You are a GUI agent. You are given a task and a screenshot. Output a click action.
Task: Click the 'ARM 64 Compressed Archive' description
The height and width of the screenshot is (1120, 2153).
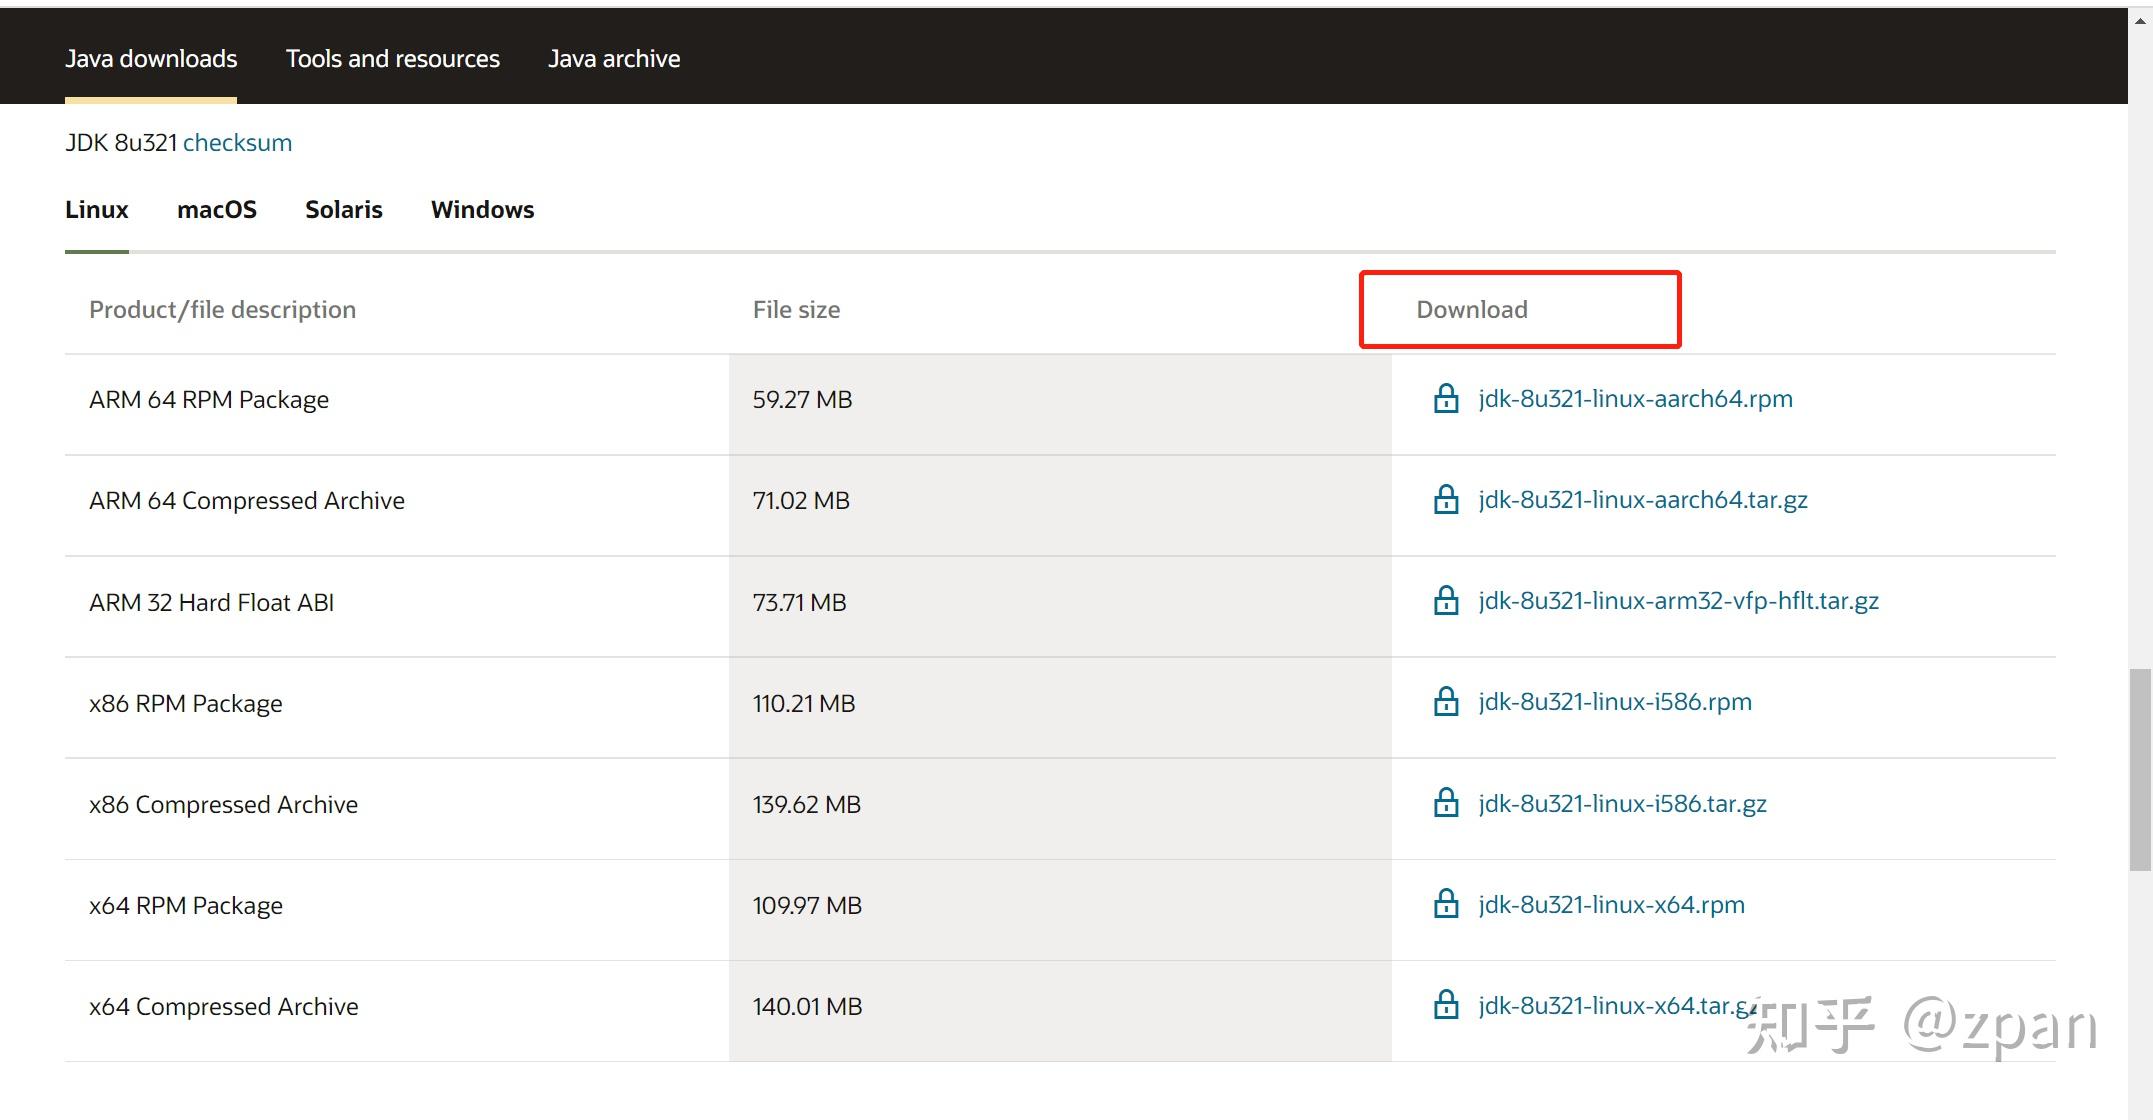(247, 501)
